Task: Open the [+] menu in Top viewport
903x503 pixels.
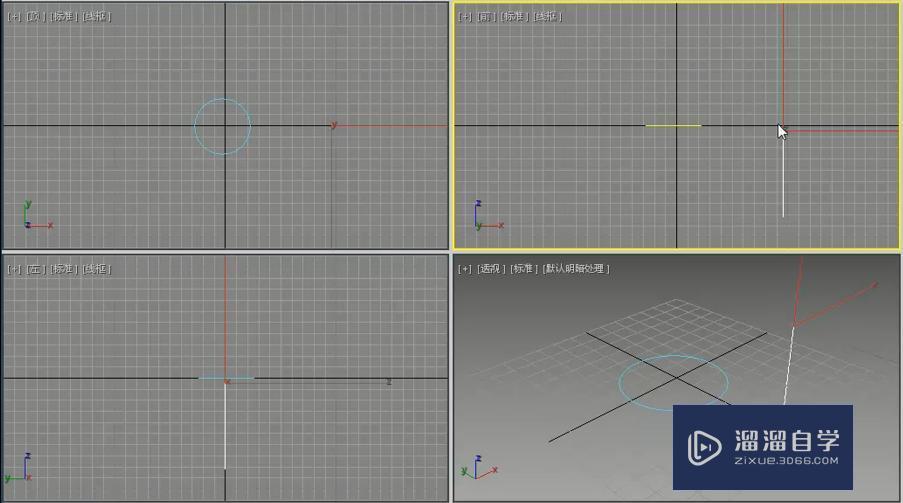Action: [x=14, y=16]
